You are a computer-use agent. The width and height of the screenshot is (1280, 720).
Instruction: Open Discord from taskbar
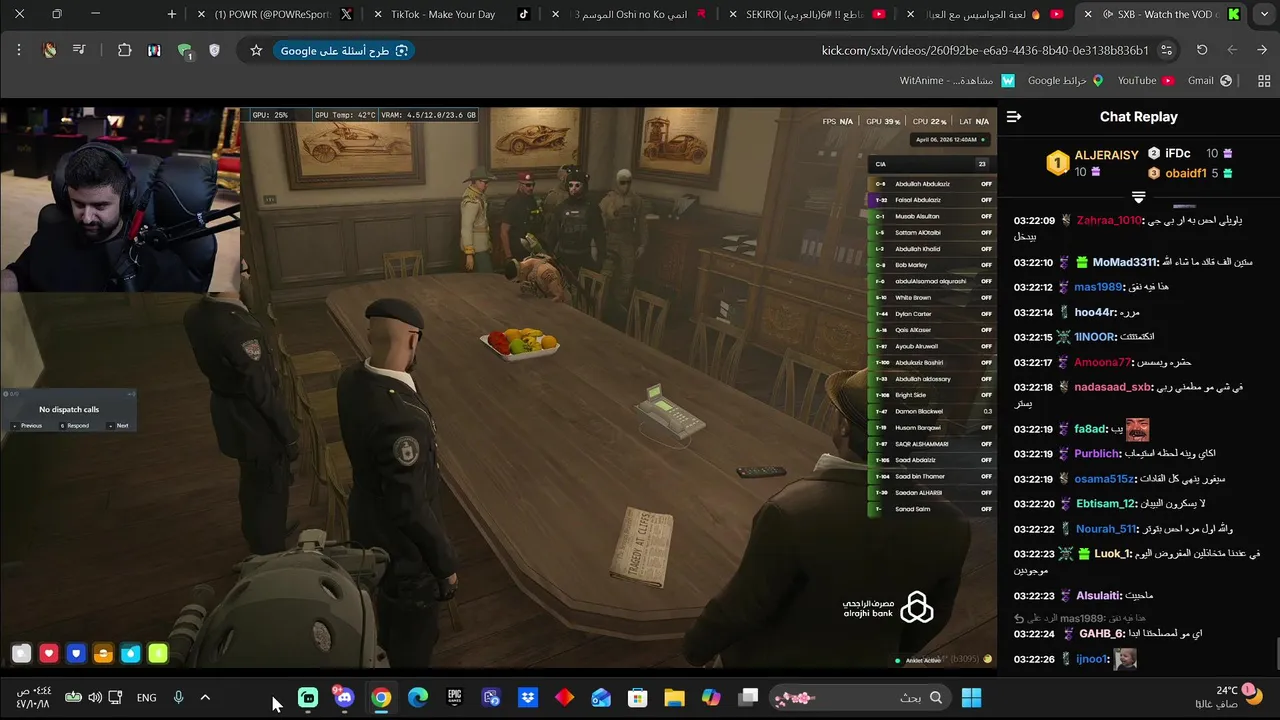(345, 697)
